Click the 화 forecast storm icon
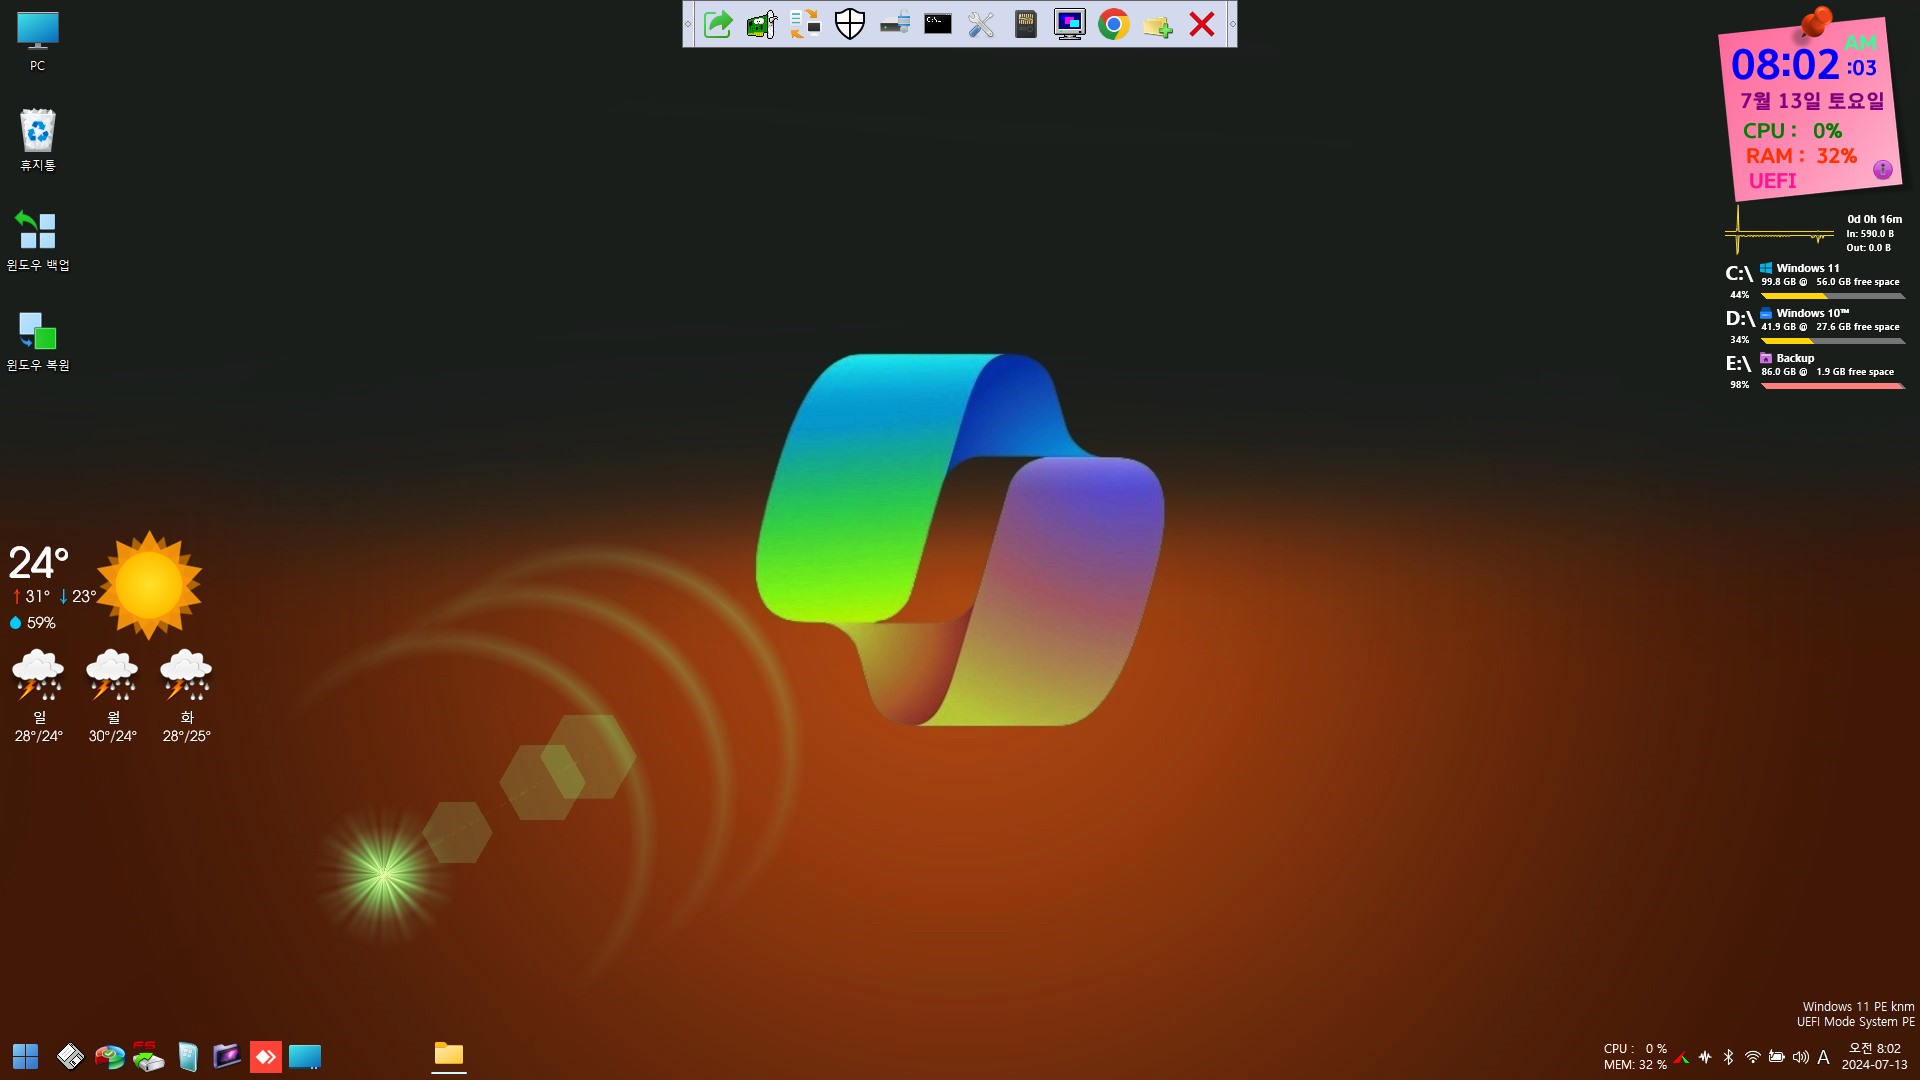The image size is (1920, 1080). [x=186, y=675]
